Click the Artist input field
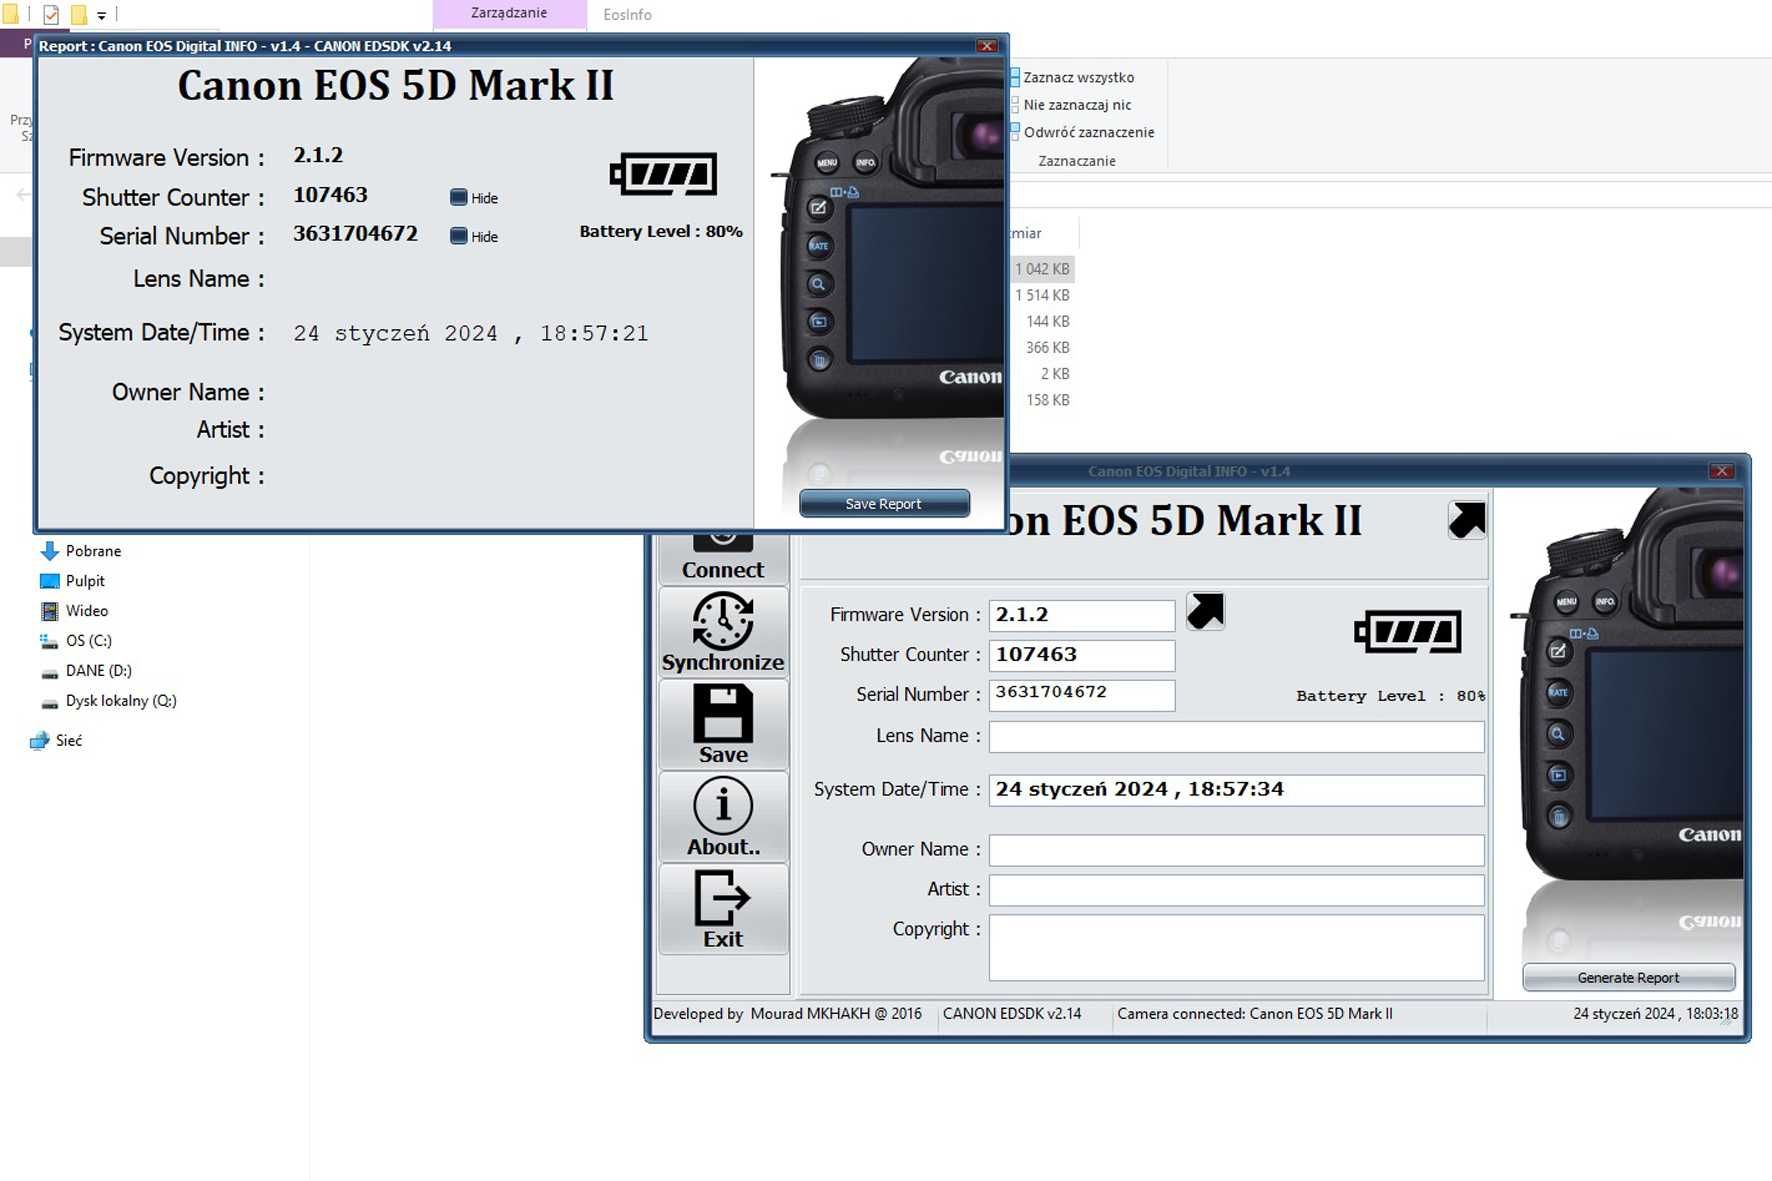The width and height of the screenshot is (1772, 1181). tap(1237, 890)
